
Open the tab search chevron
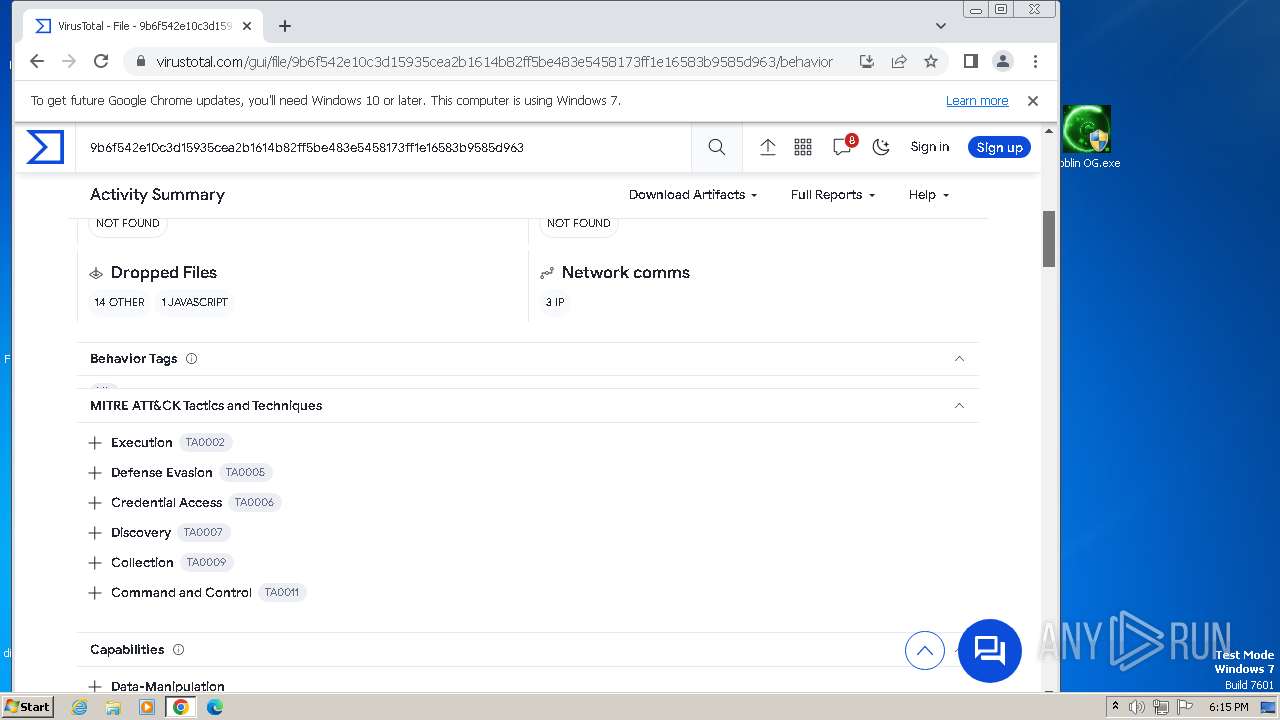pos(941,26)
